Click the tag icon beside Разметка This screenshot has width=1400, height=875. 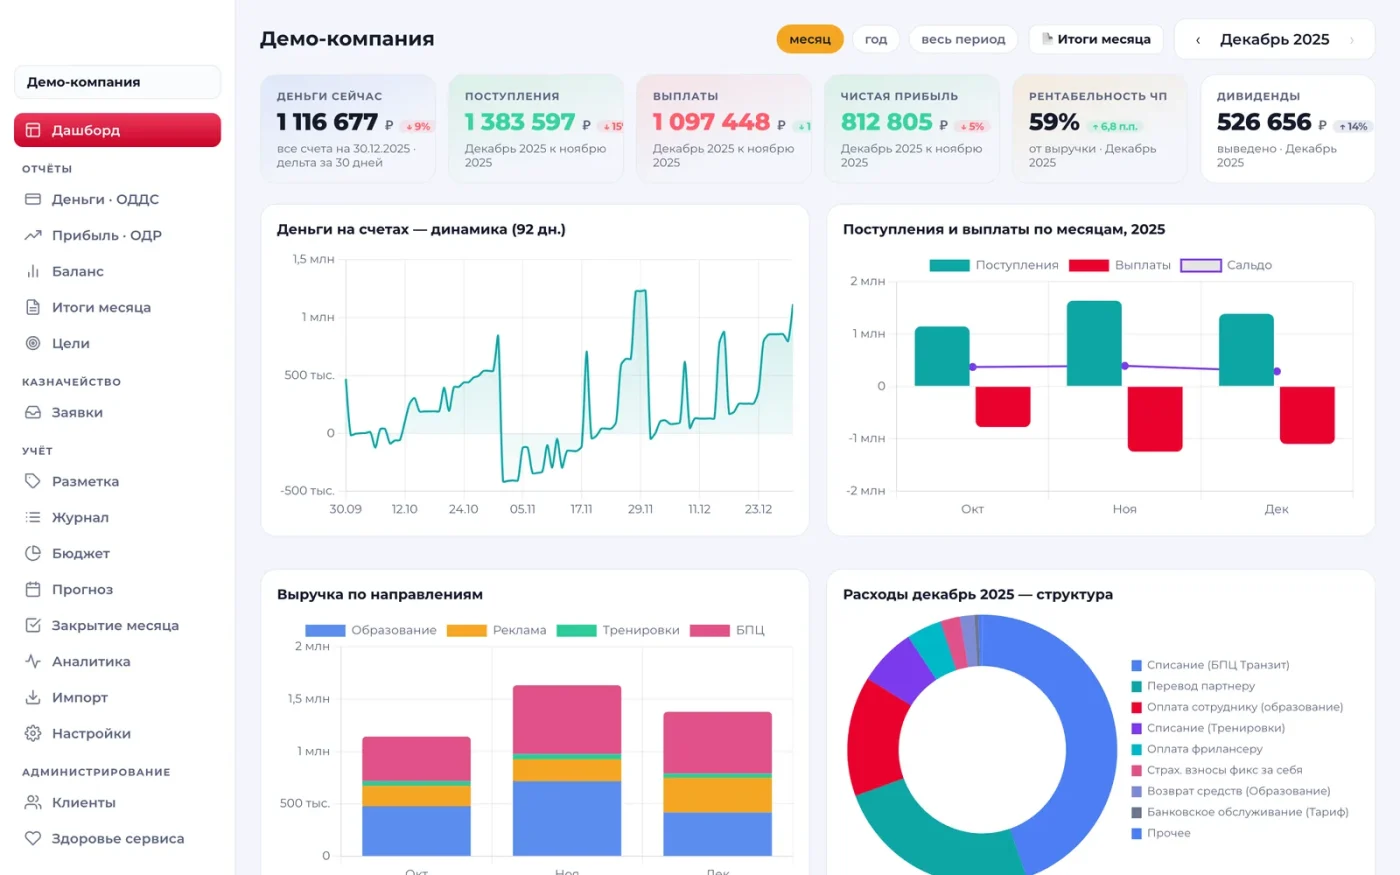pos(33,481)
